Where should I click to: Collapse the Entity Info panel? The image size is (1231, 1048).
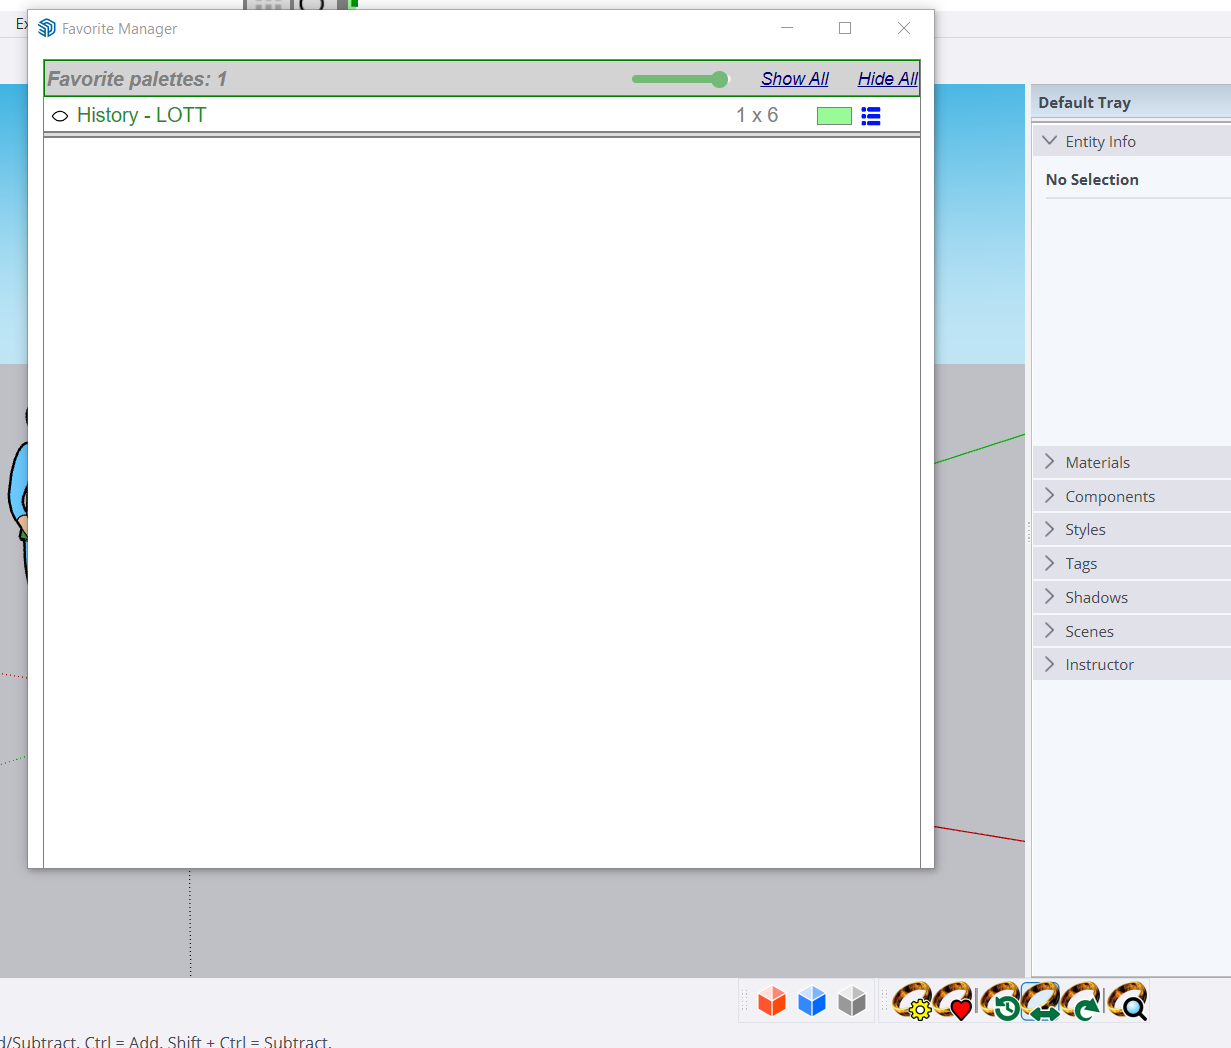[x=1050, y=141]
